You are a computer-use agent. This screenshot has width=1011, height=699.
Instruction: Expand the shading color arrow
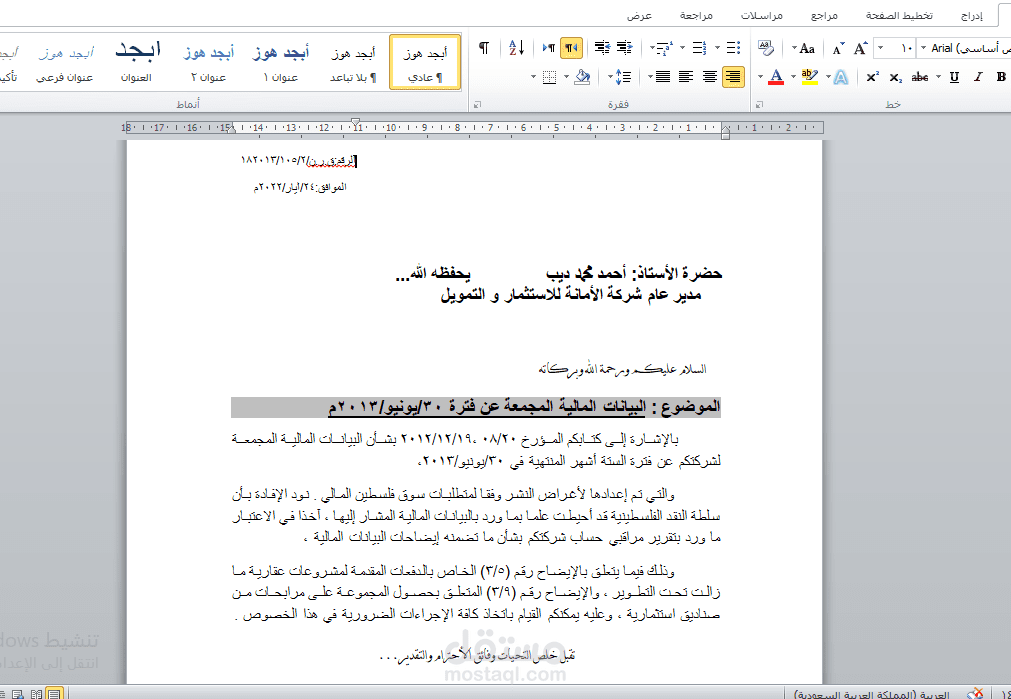[566, 77]
